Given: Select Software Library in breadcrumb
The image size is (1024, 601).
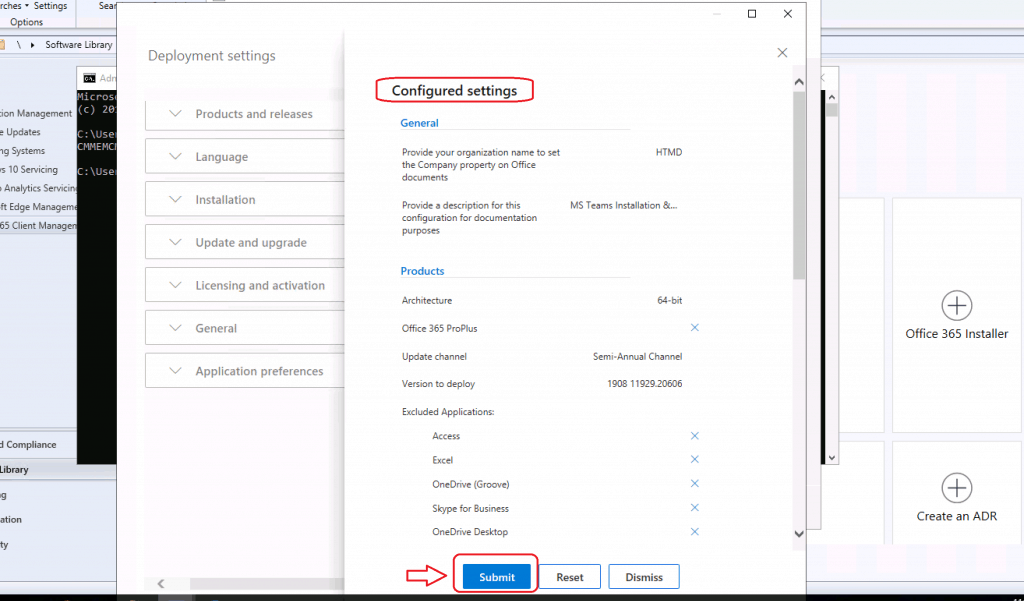Looking at the screenshot, I should point(78,44).
